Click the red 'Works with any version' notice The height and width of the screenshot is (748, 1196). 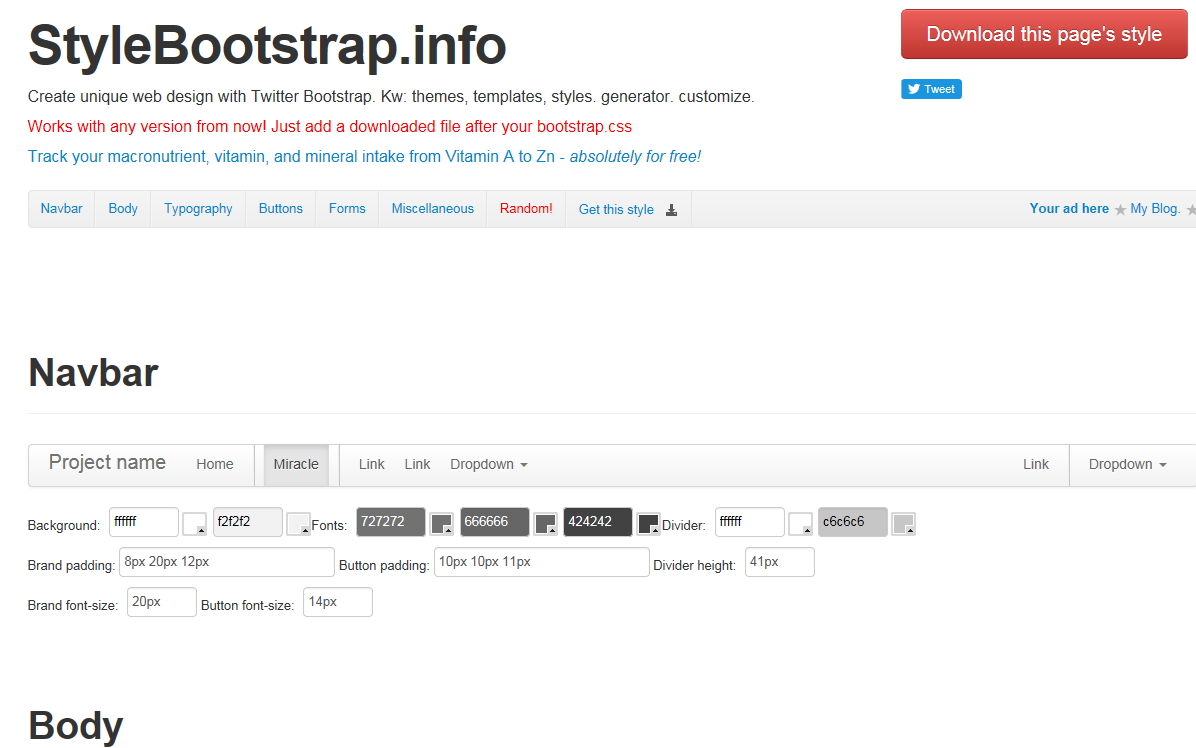pos(330,127)
